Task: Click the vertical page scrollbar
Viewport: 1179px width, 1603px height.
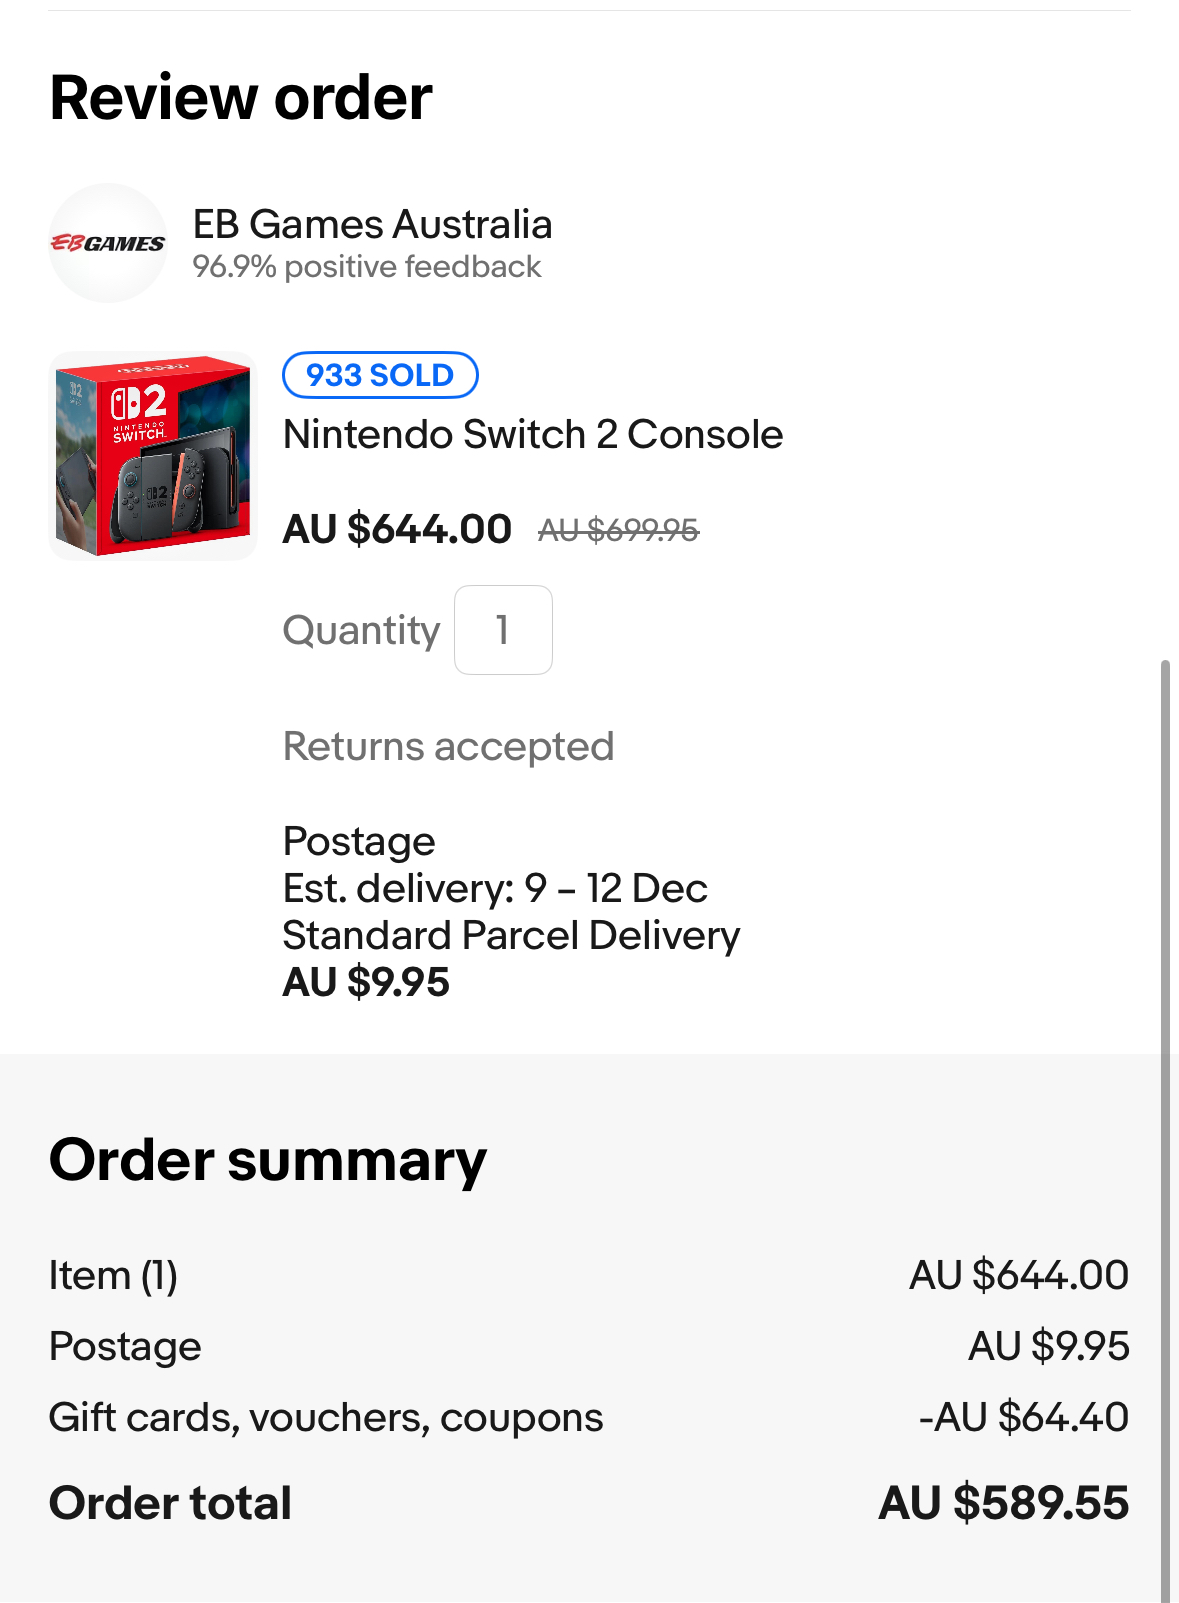Action: click(1164, 1130)
